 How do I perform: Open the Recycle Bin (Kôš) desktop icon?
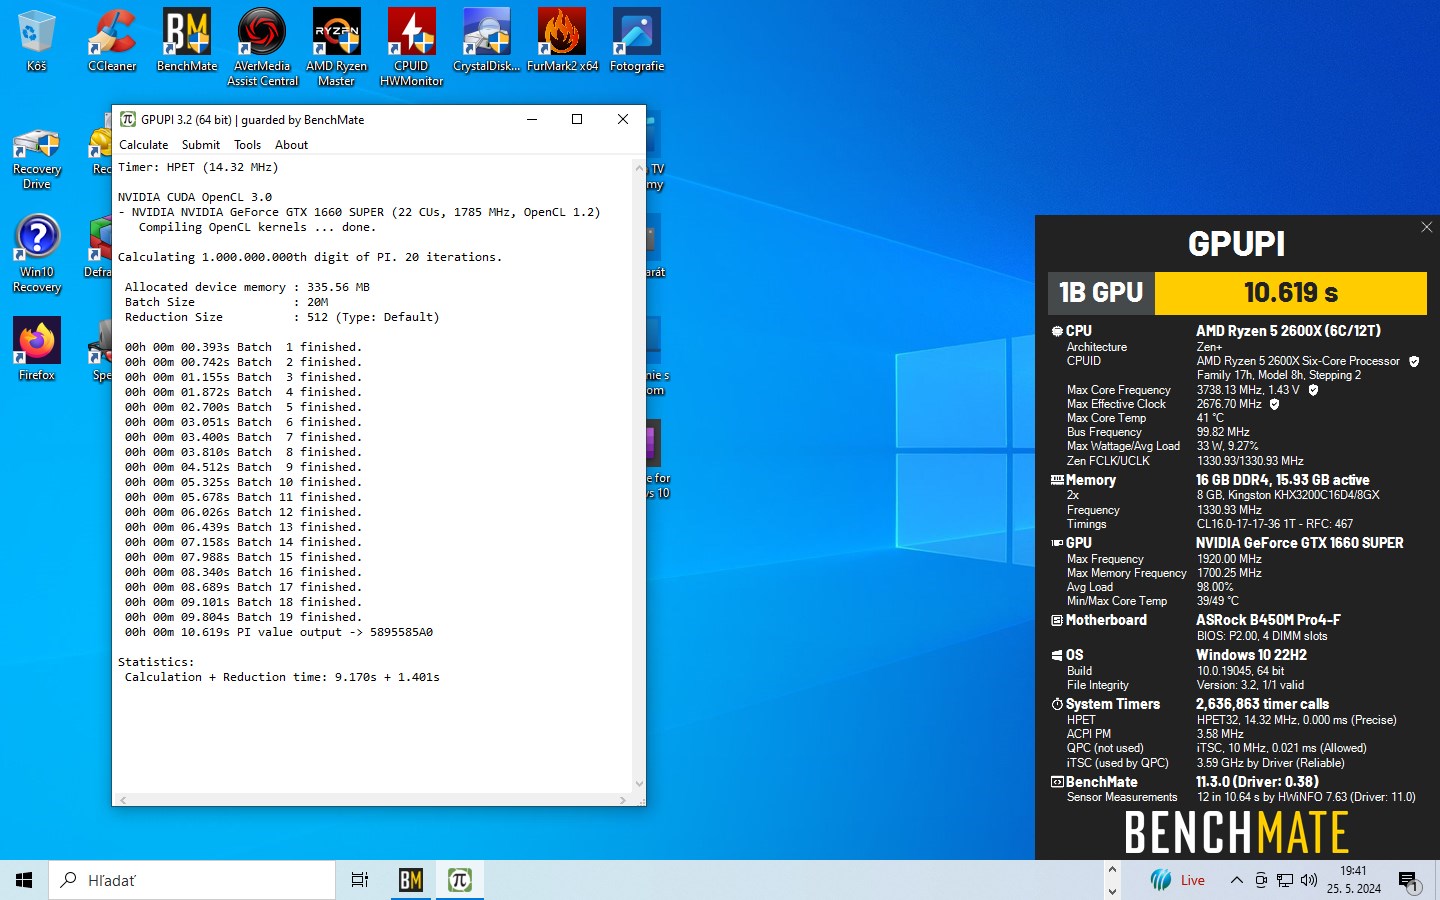pyautogui.click(x=36, y=40)
